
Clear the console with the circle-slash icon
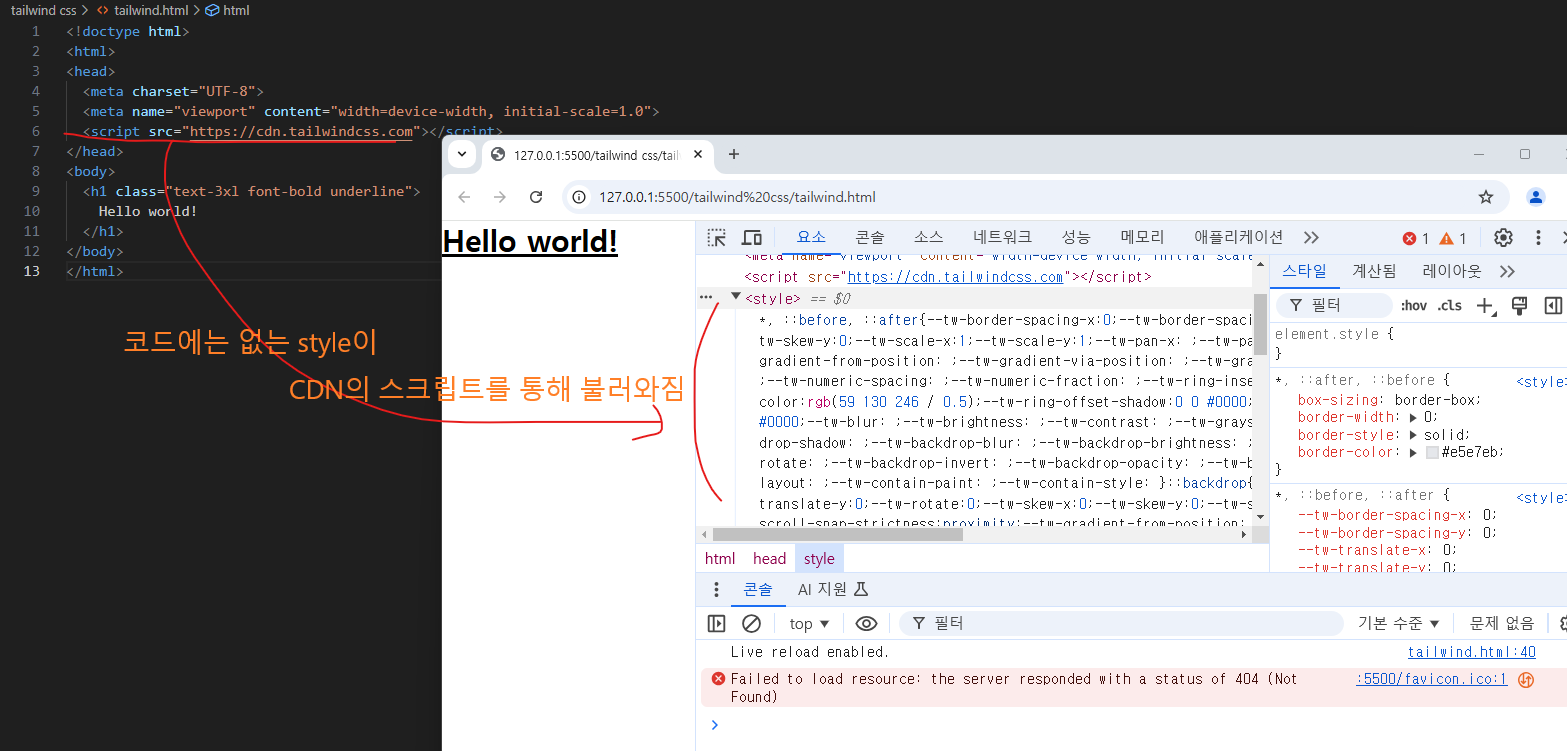point(751,624)
